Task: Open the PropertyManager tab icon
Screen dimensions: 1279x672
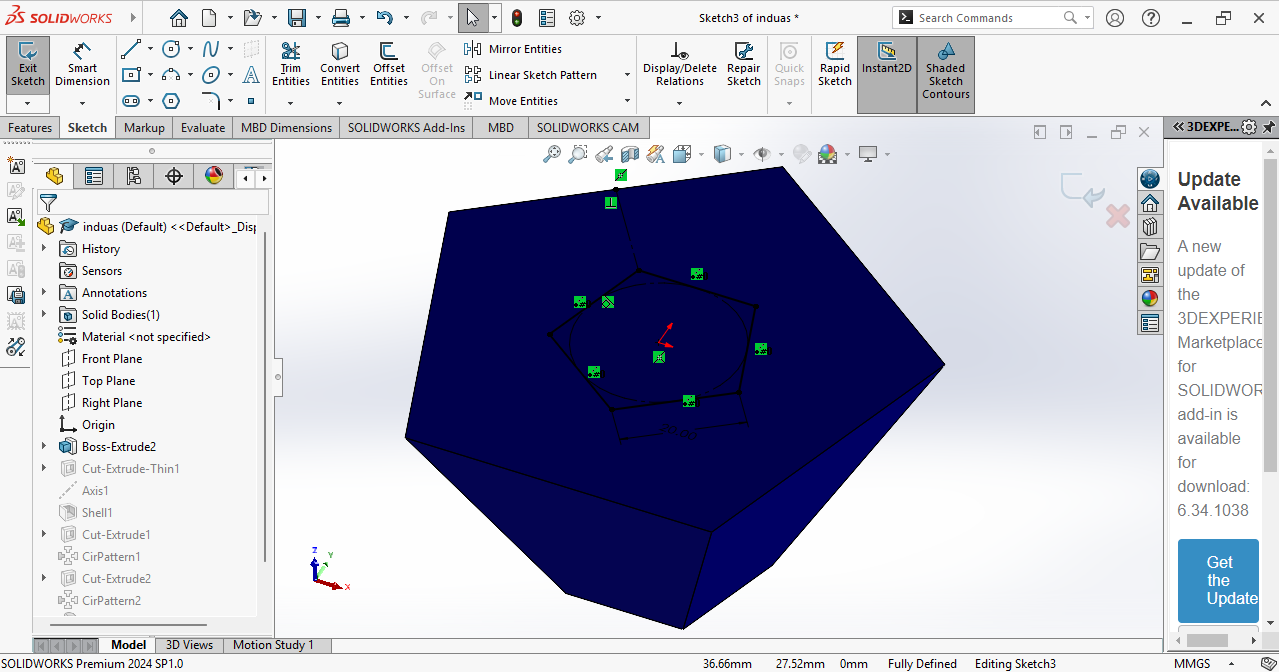Action: 94,176
